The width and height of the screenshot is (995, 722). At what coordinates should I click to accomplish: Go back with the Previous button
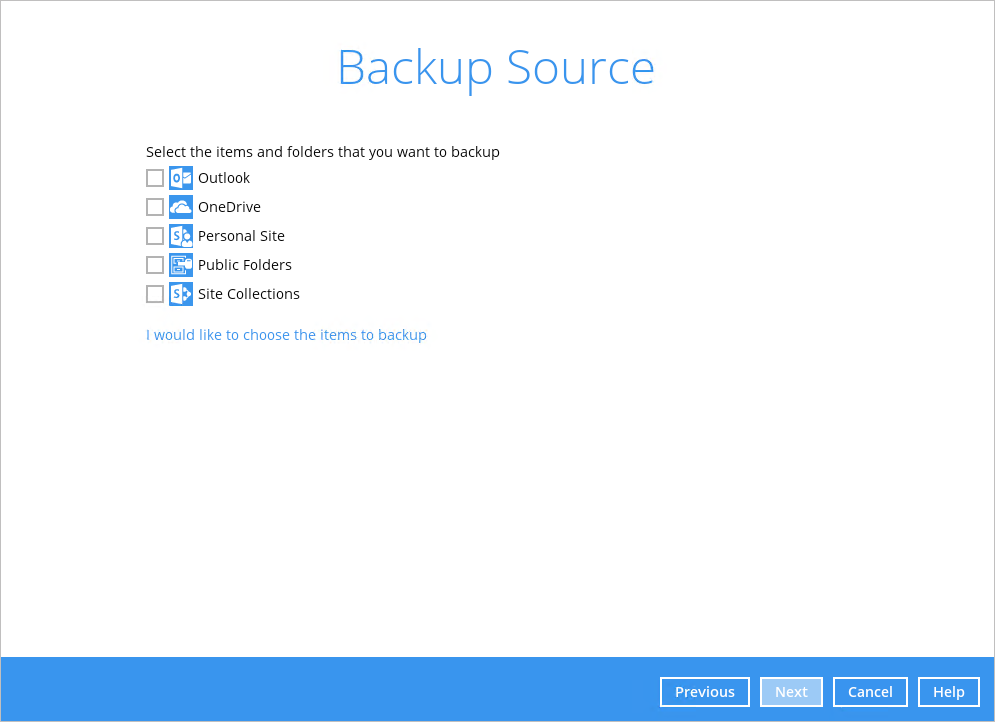tap(705, 692)
